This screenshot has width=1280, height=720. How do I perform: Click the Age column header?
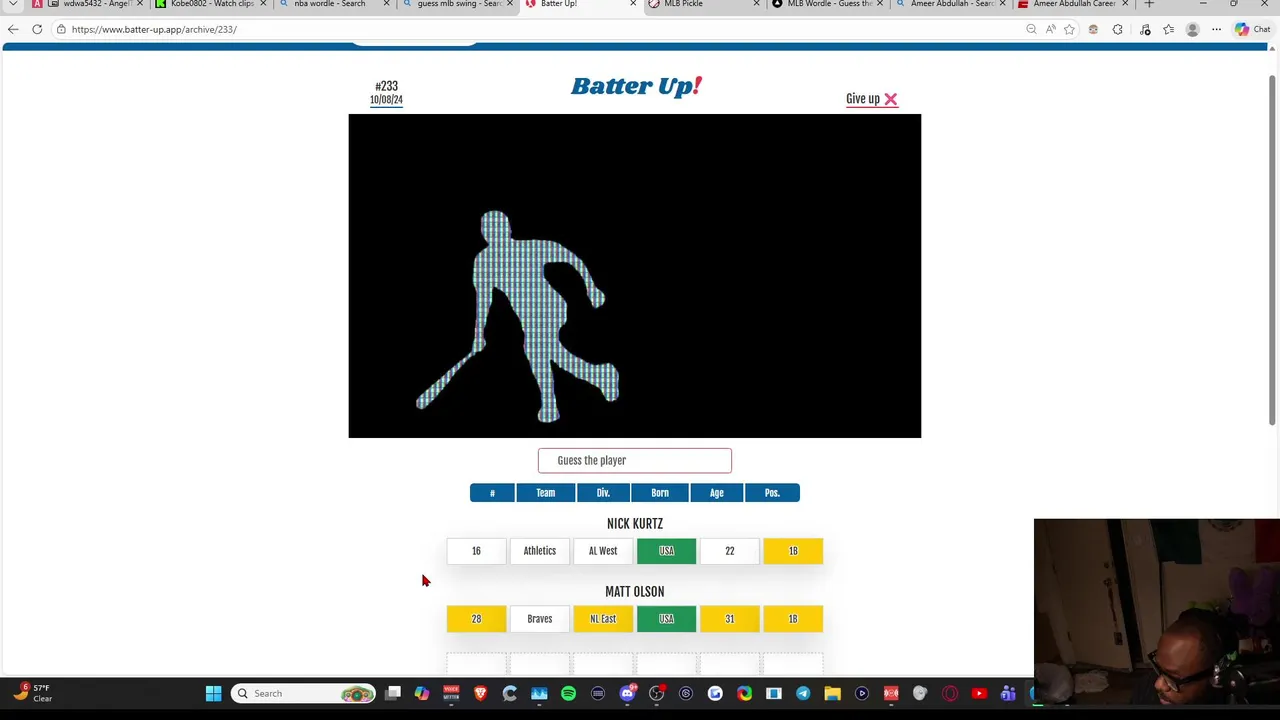coord(717,493)
